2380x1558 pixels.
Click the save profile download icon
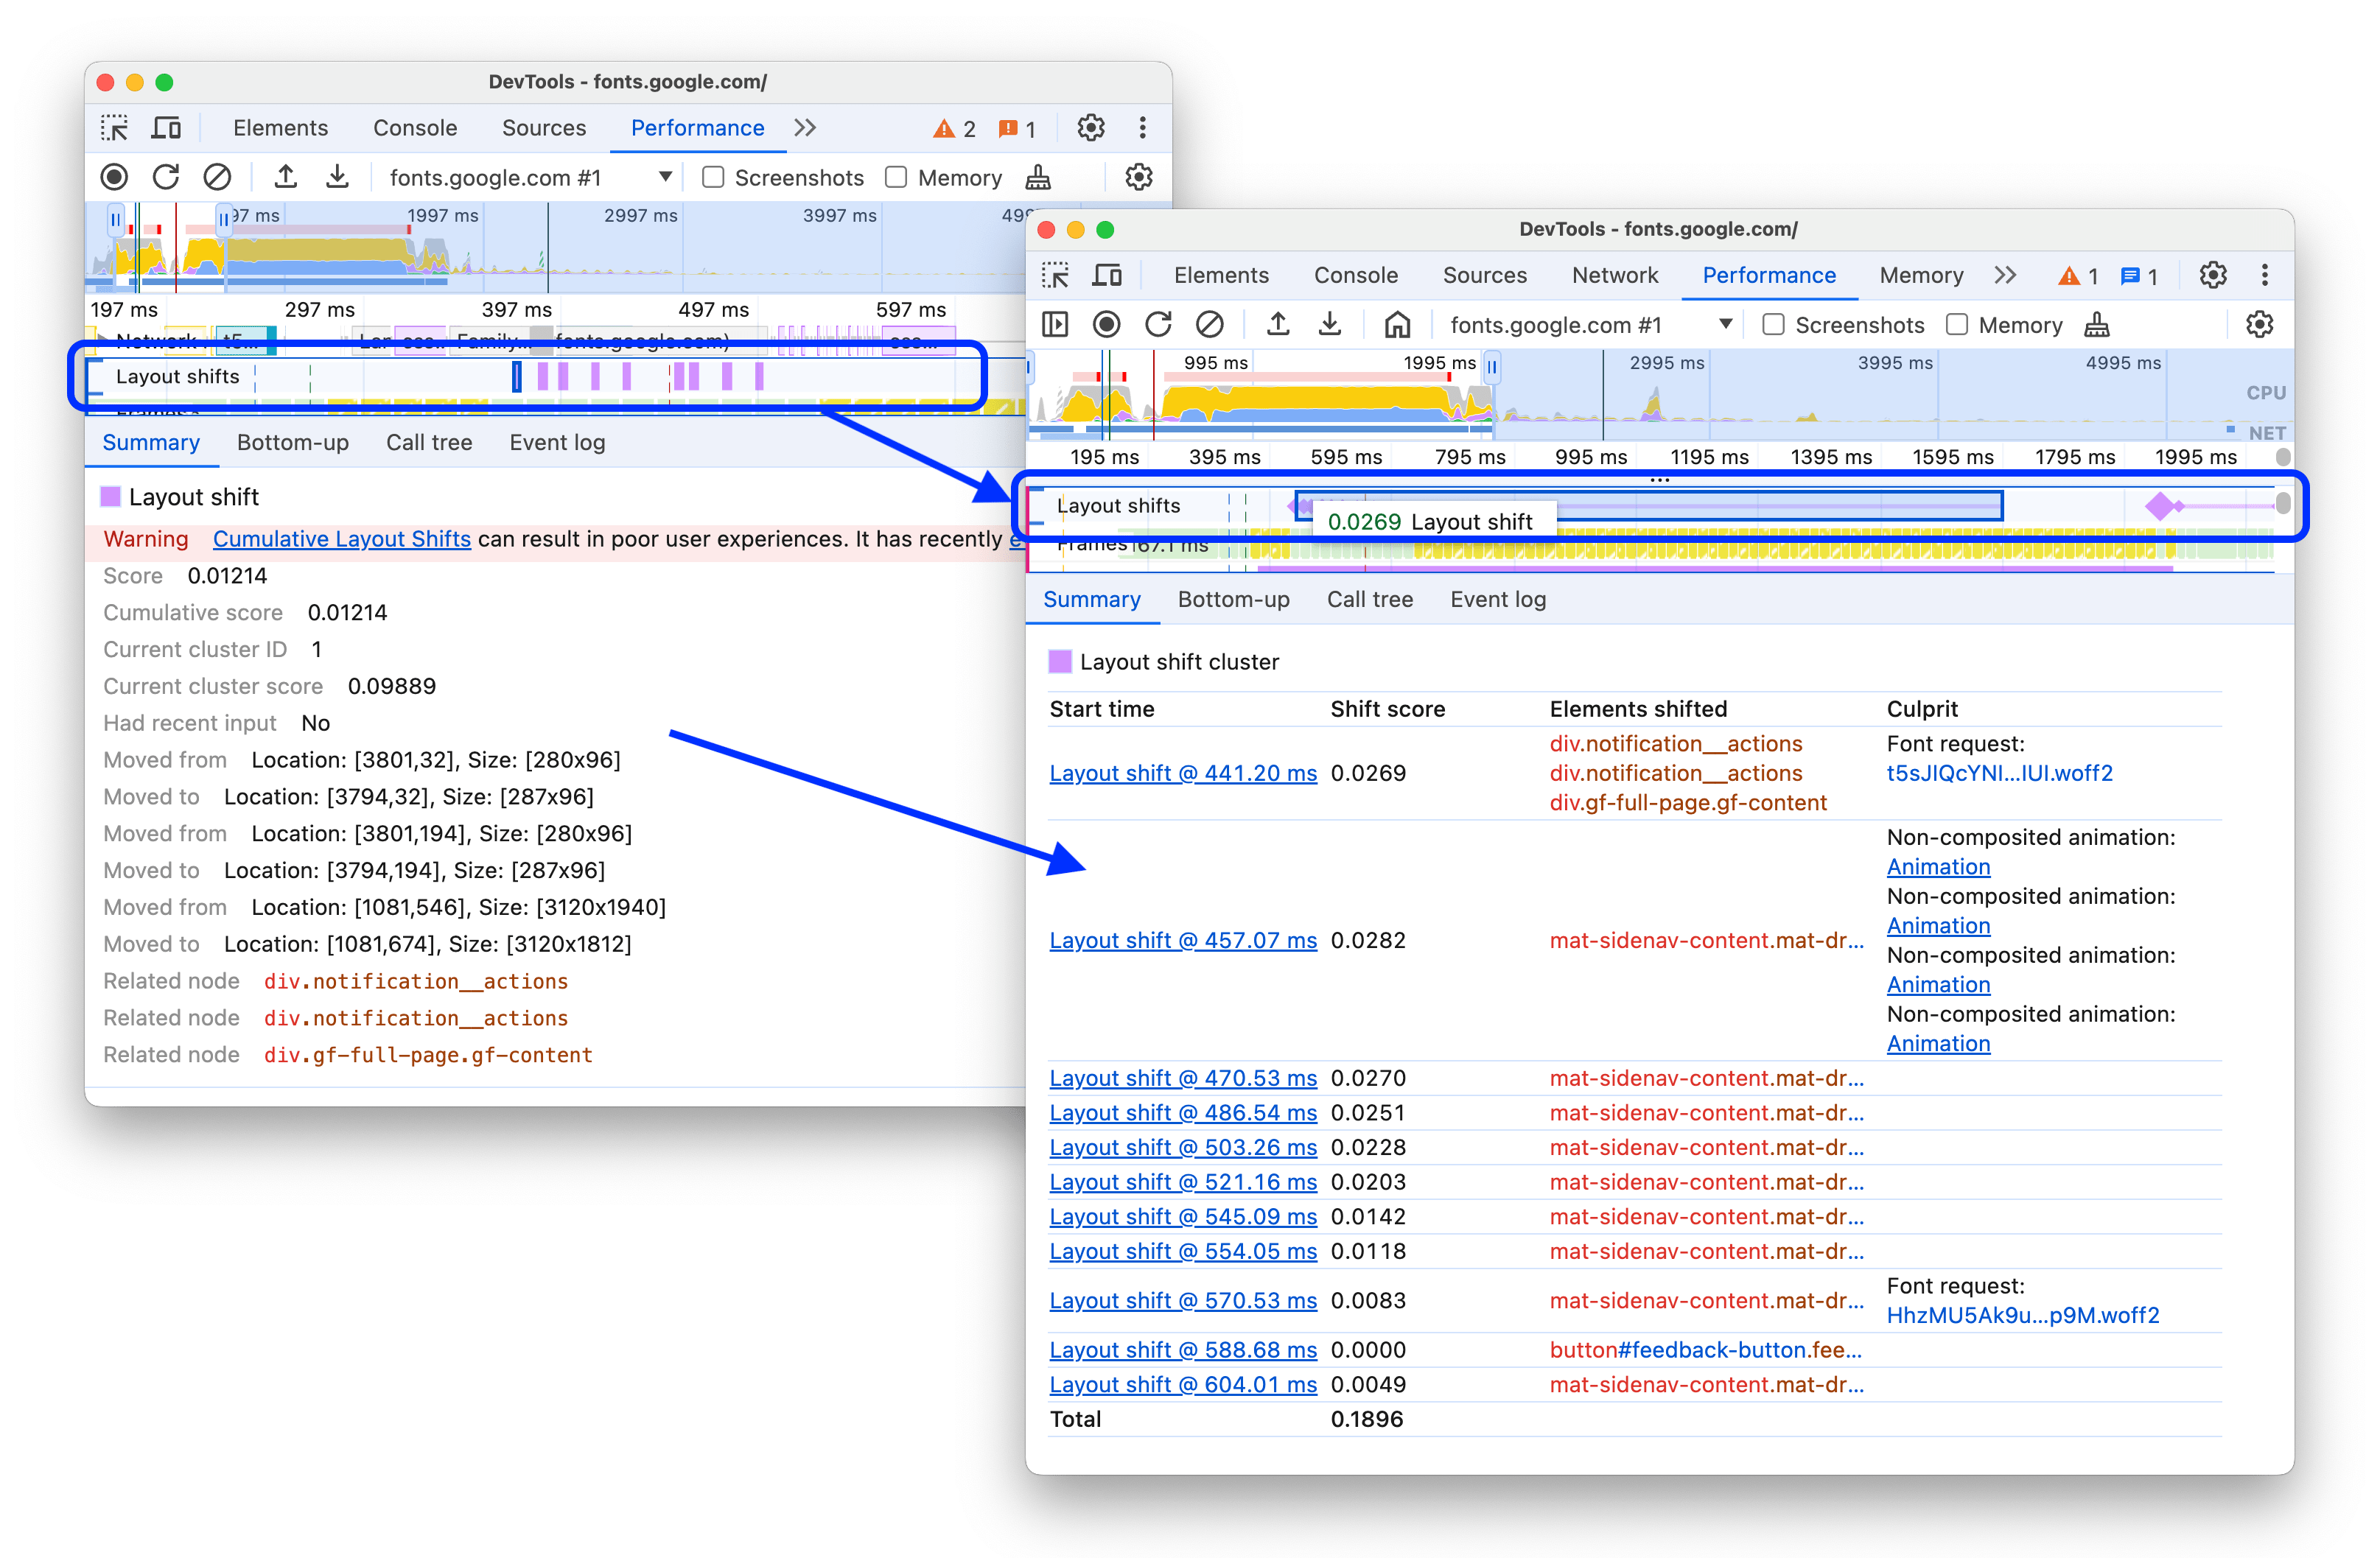(1330, 324)
